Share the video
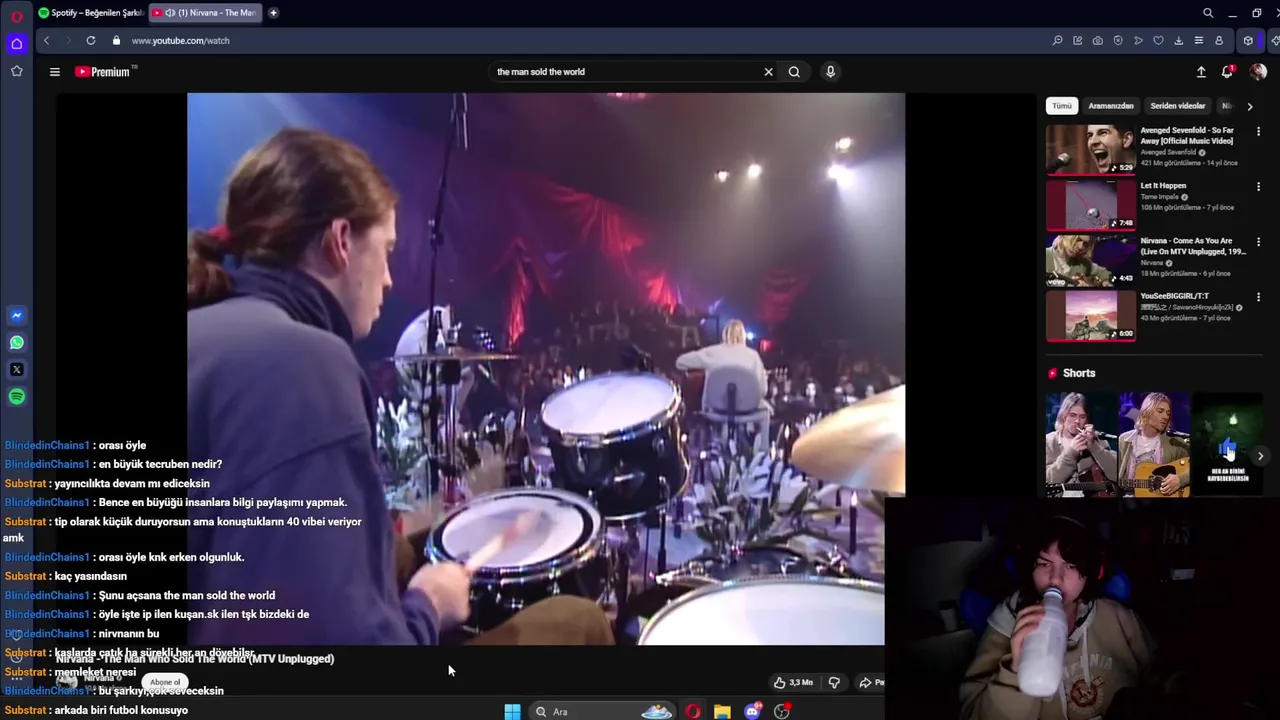The image size is (1280, 720). [x=871, y=683]
